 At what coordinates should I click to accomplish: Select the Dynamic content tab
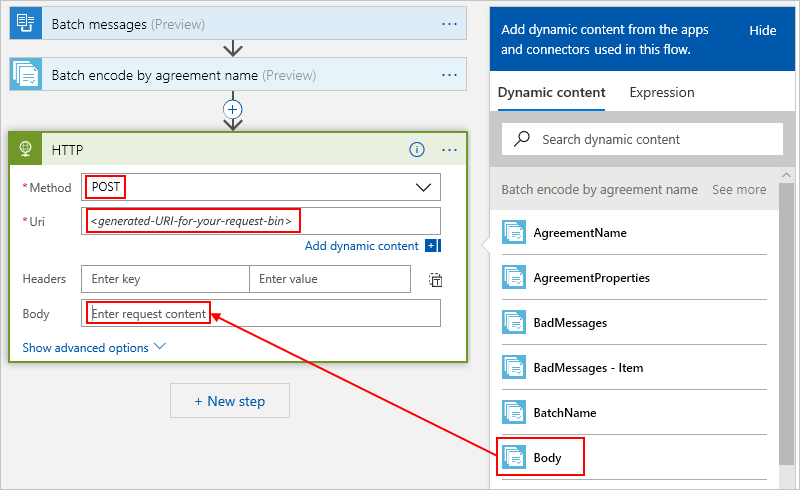click(x=551, y=92)
